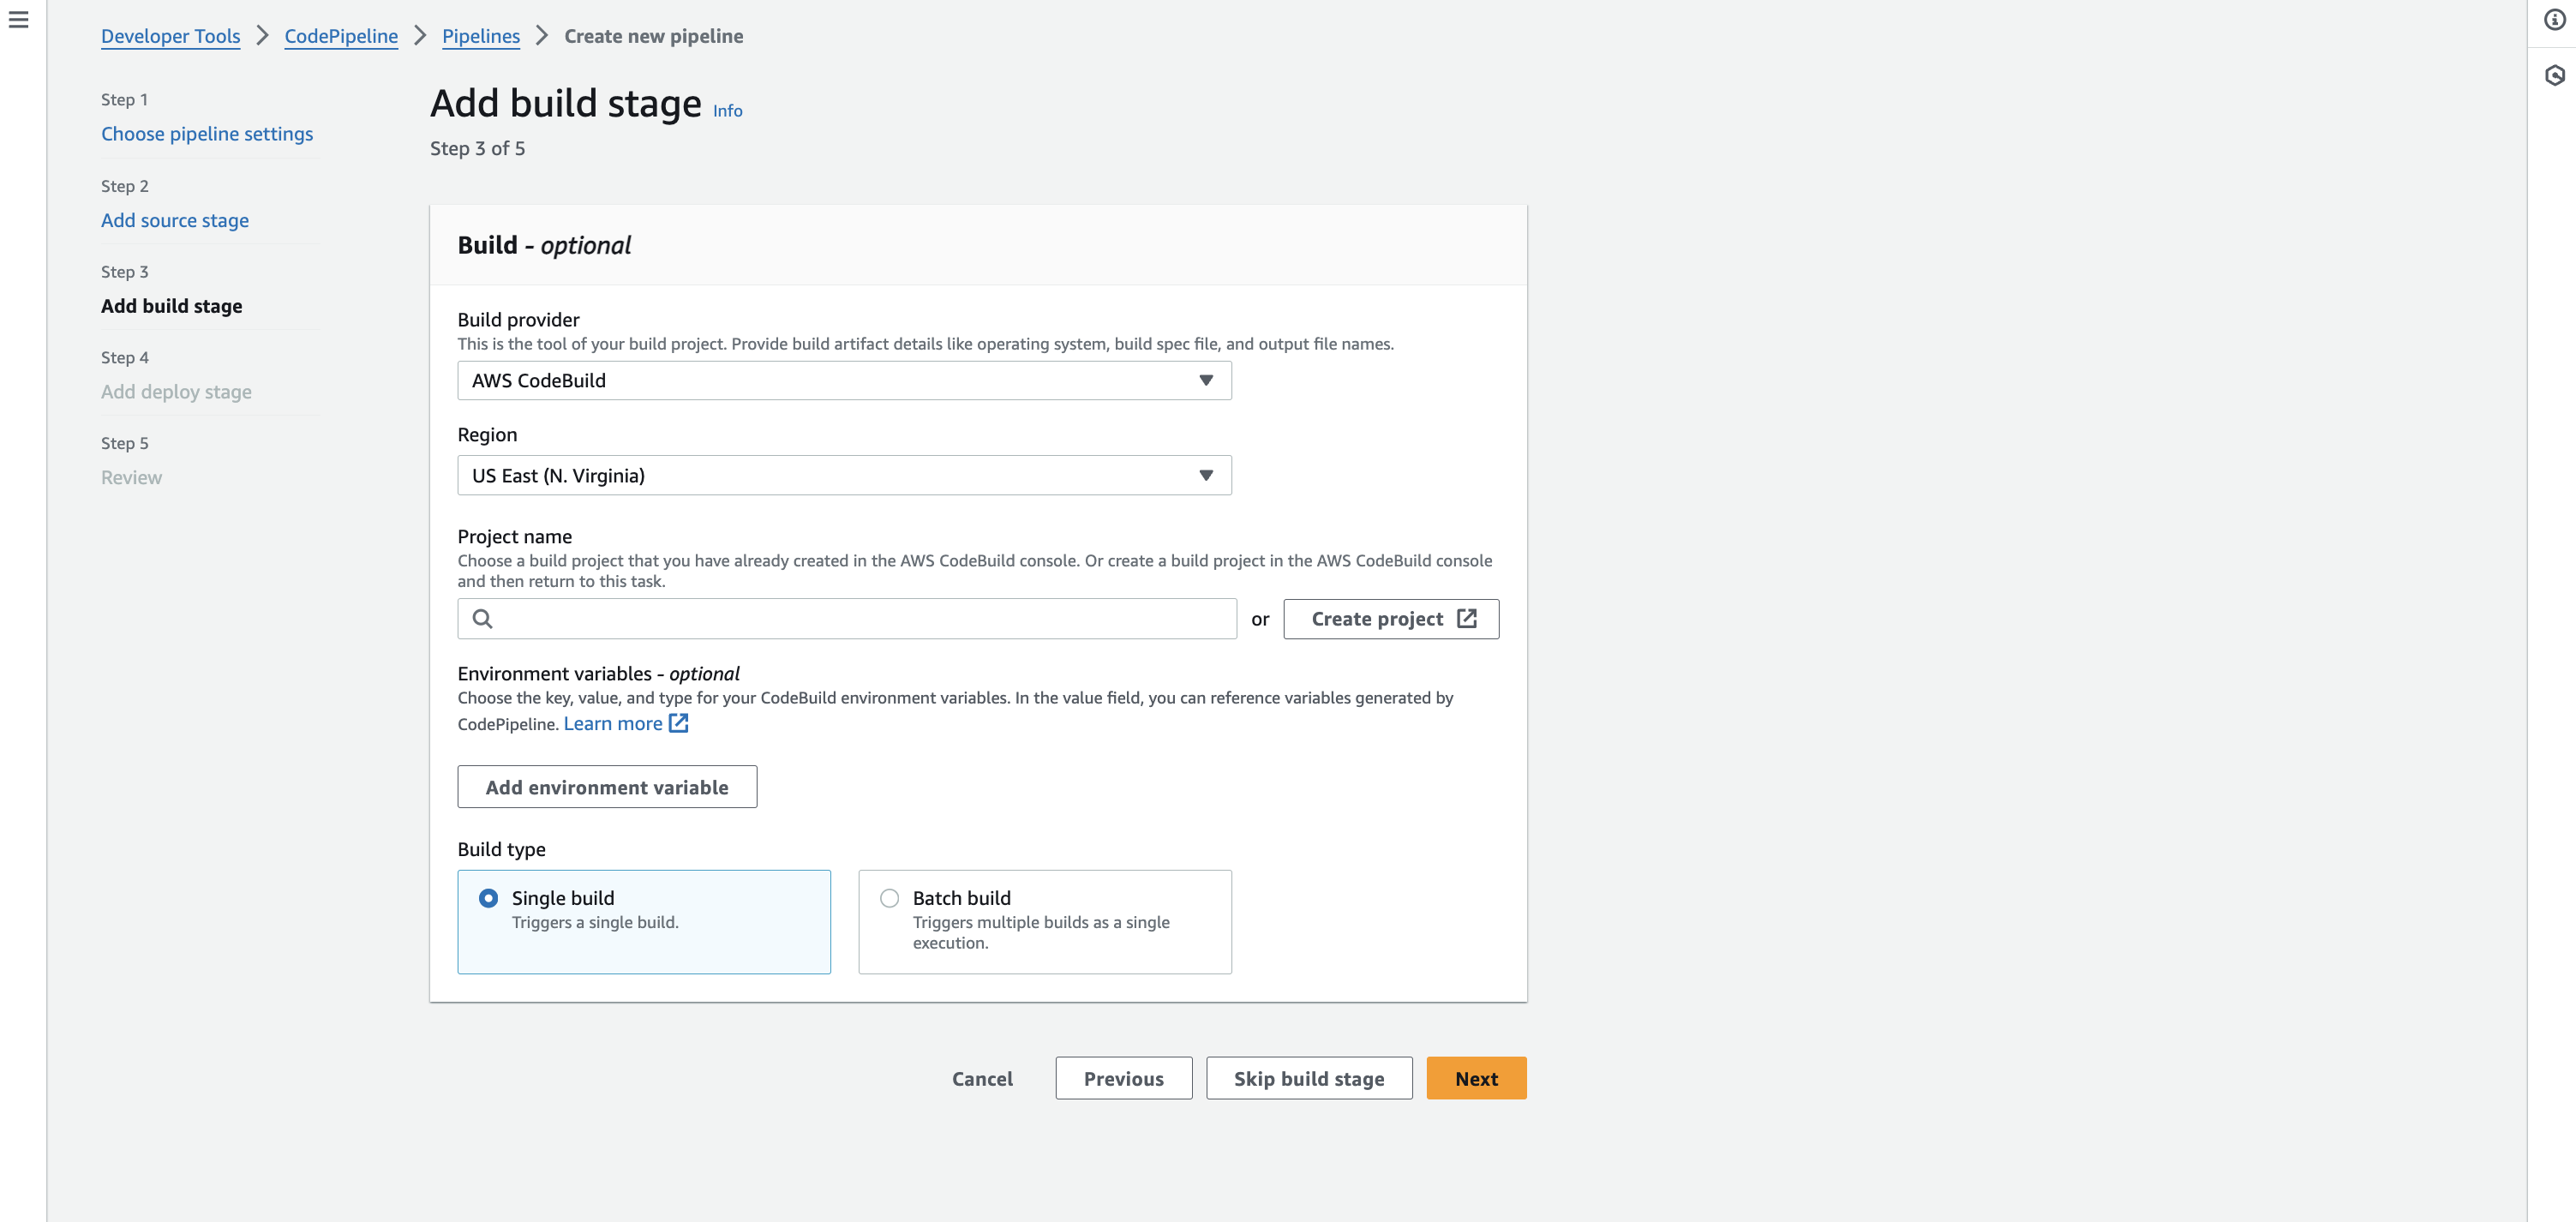The width and height of the screenshot is (2576, 1222).
Task: Open the hamburger navigation menu icon
Action: coord(19,20)
